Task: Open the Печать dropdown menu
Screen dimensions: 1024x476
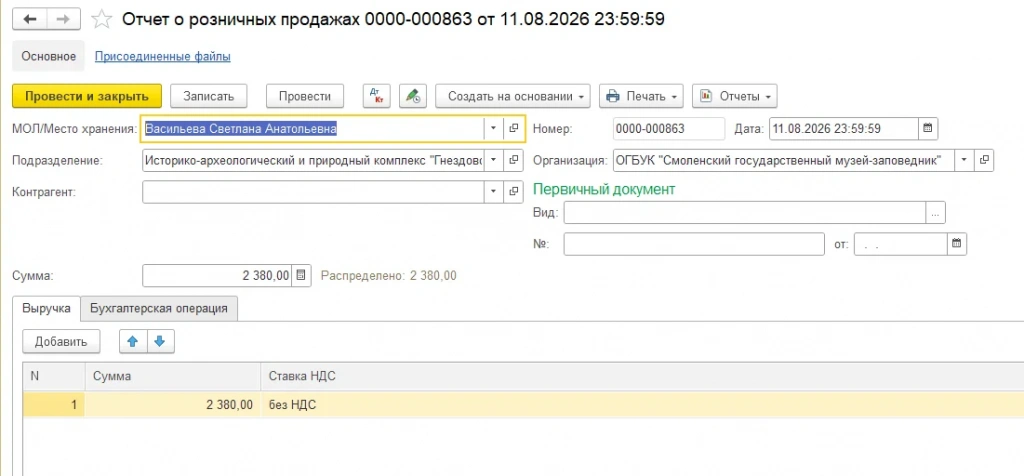Action: point(641,96)
